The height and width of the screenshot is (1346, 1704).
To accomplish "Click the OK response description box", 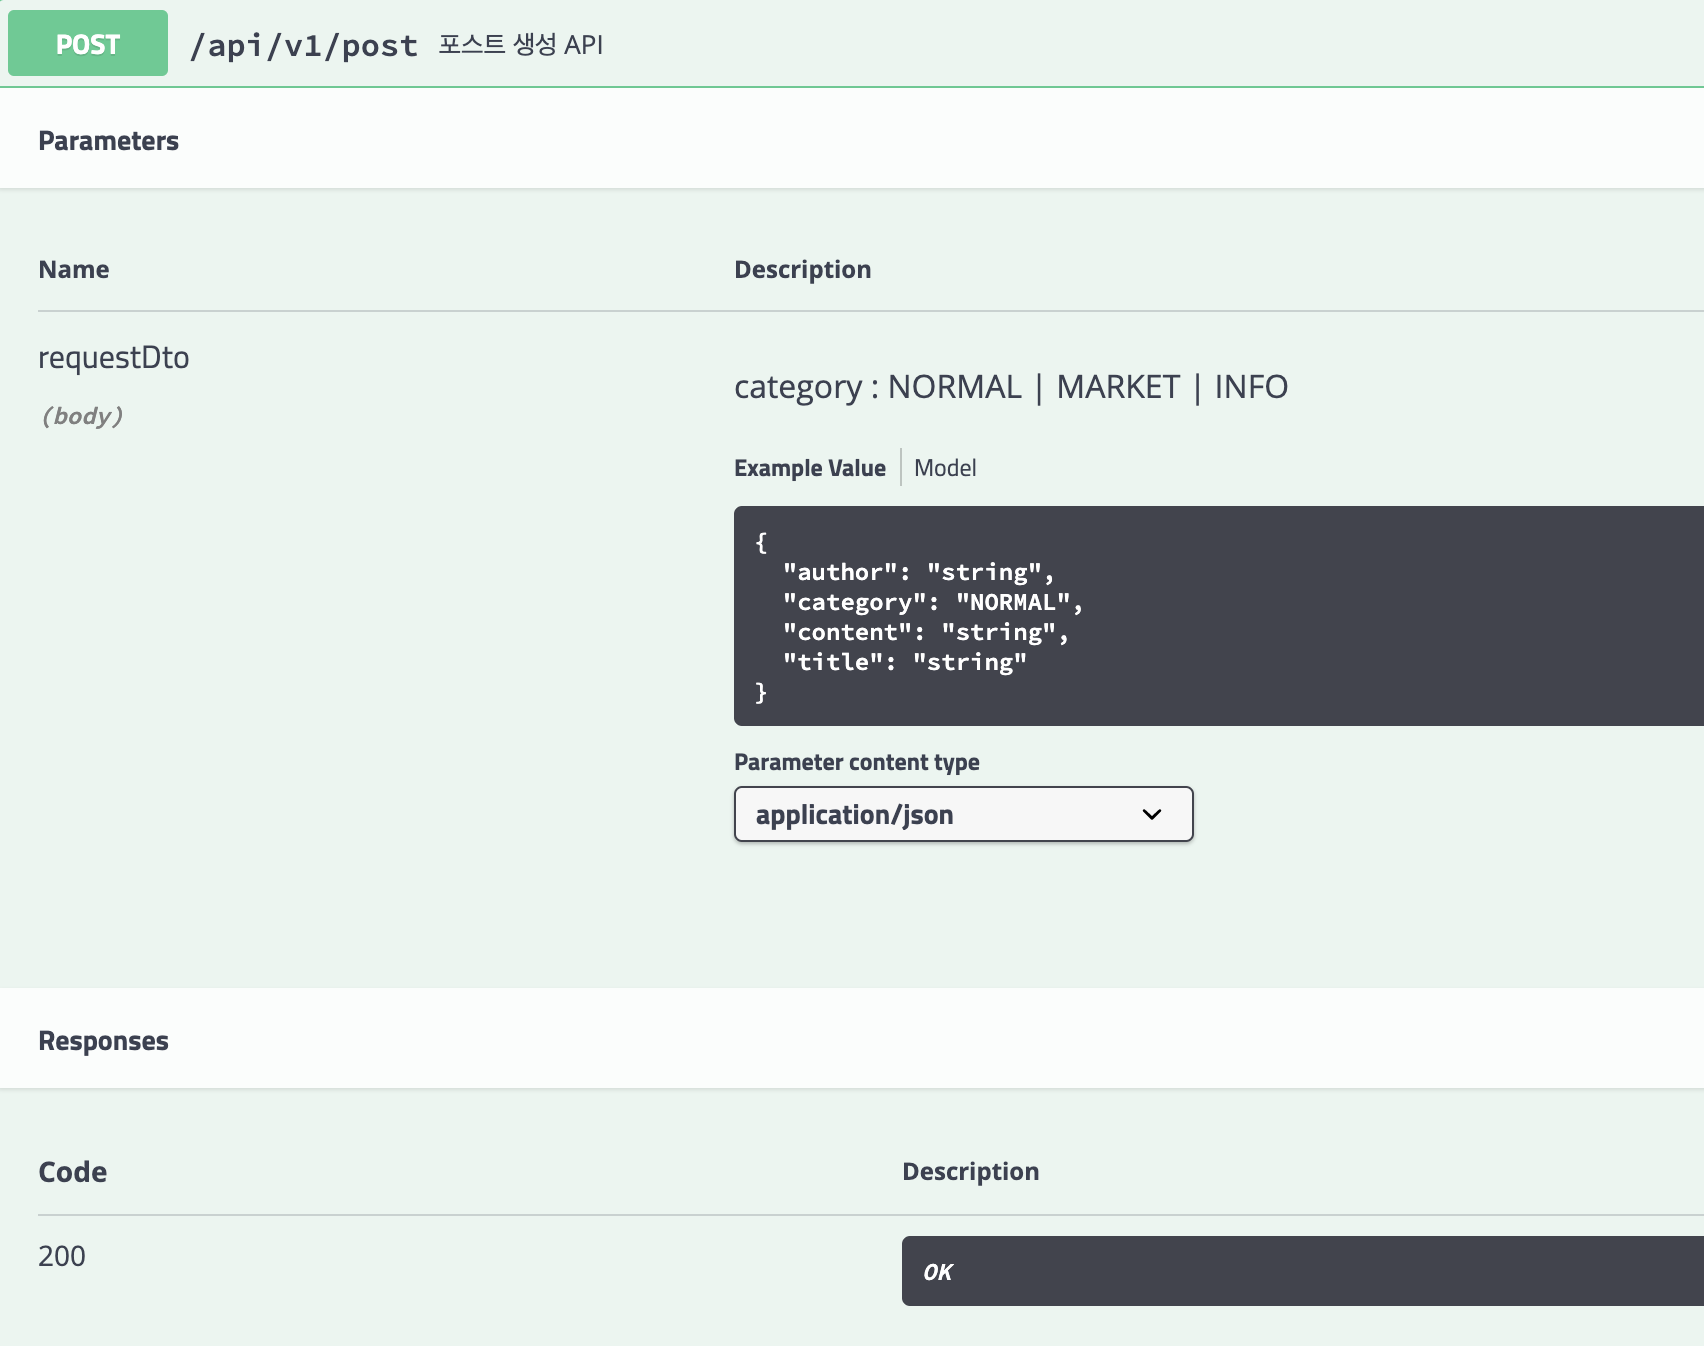I will (1303, 1271).
